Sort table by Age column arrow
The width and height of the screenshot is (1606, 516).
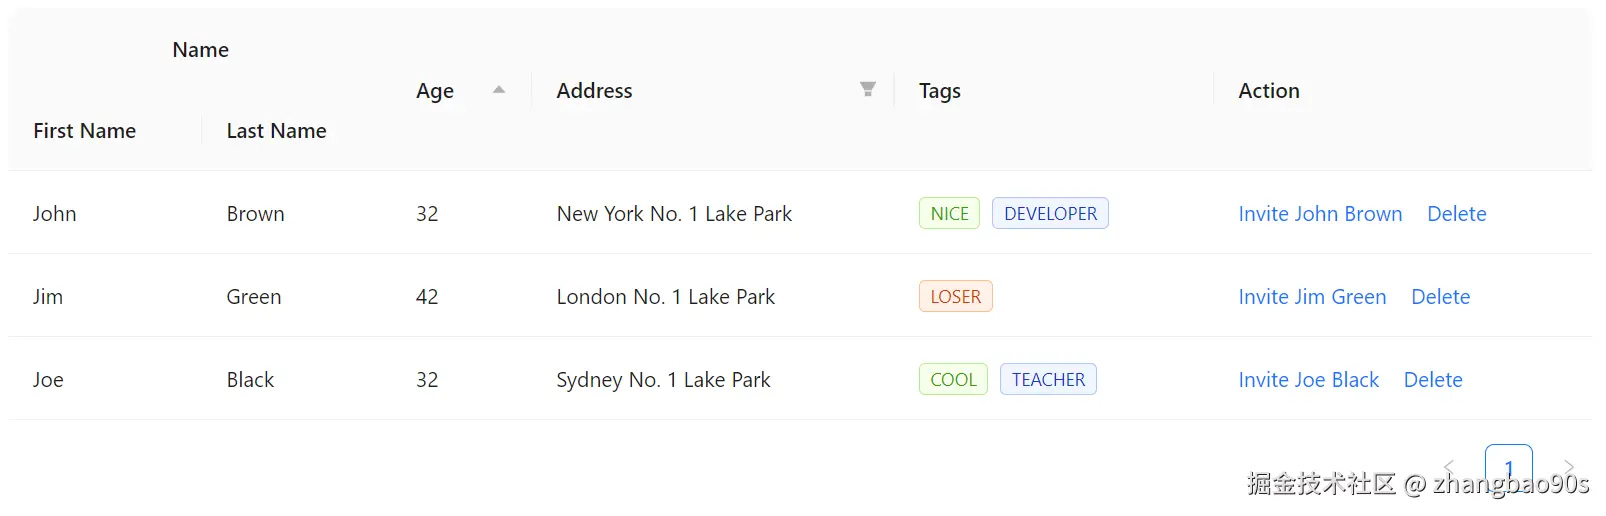pos(499,90)
